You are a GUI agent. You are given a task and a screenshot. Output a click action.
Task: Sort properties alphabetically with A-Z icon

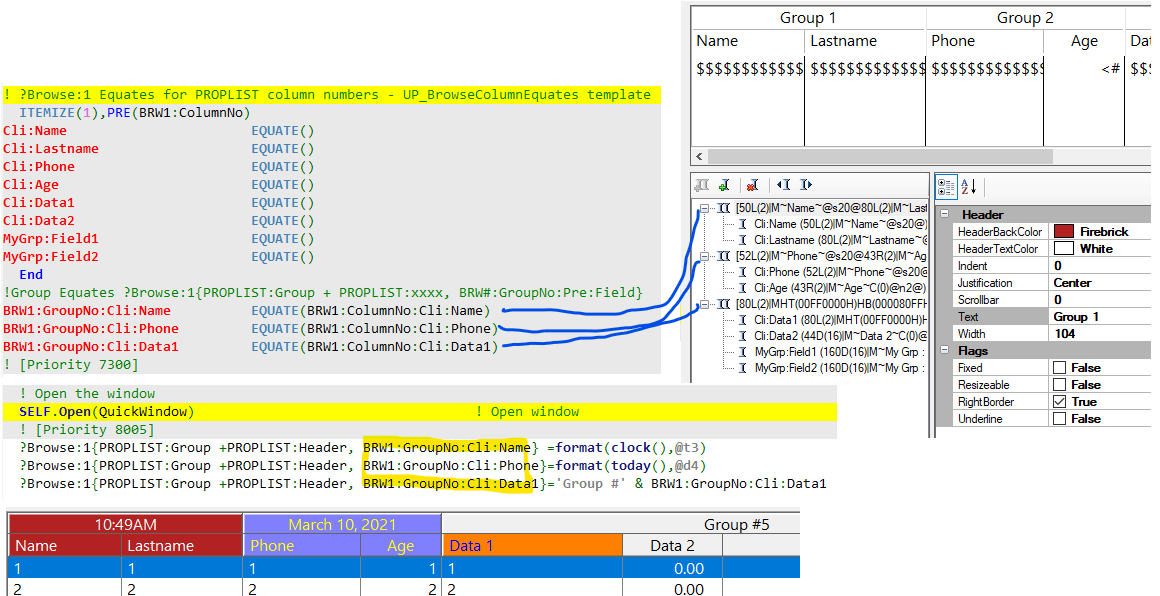point(969,186)
